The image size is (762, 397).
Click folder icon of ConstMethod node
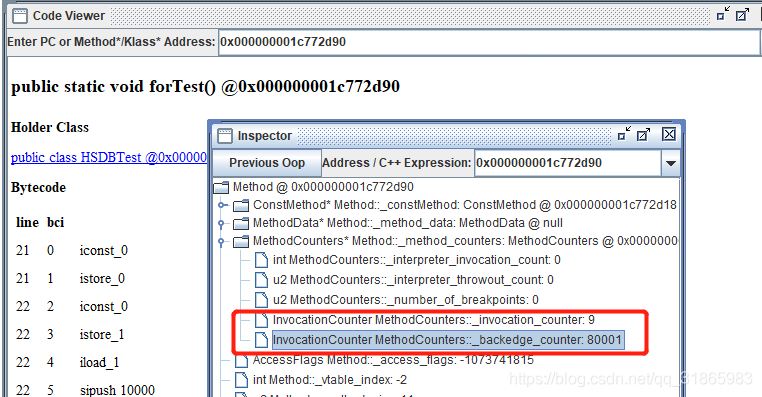(x=241, y=206)
